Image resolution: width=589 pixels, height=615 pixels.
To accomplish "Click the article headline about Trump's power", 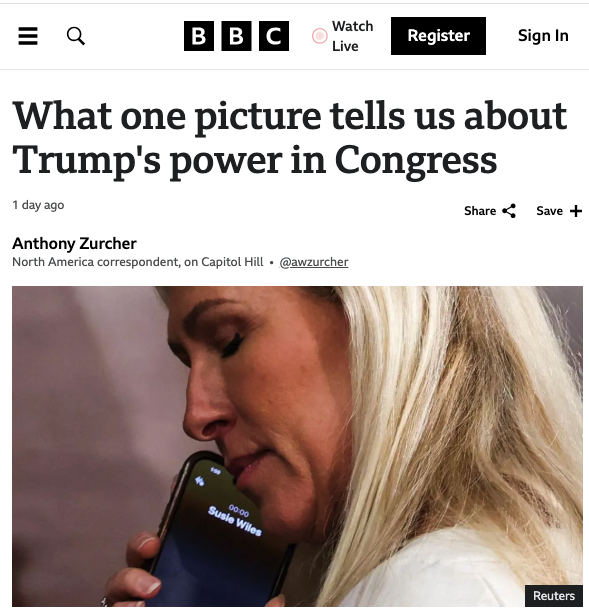I will pyautogui.click(x=289, y=138).
